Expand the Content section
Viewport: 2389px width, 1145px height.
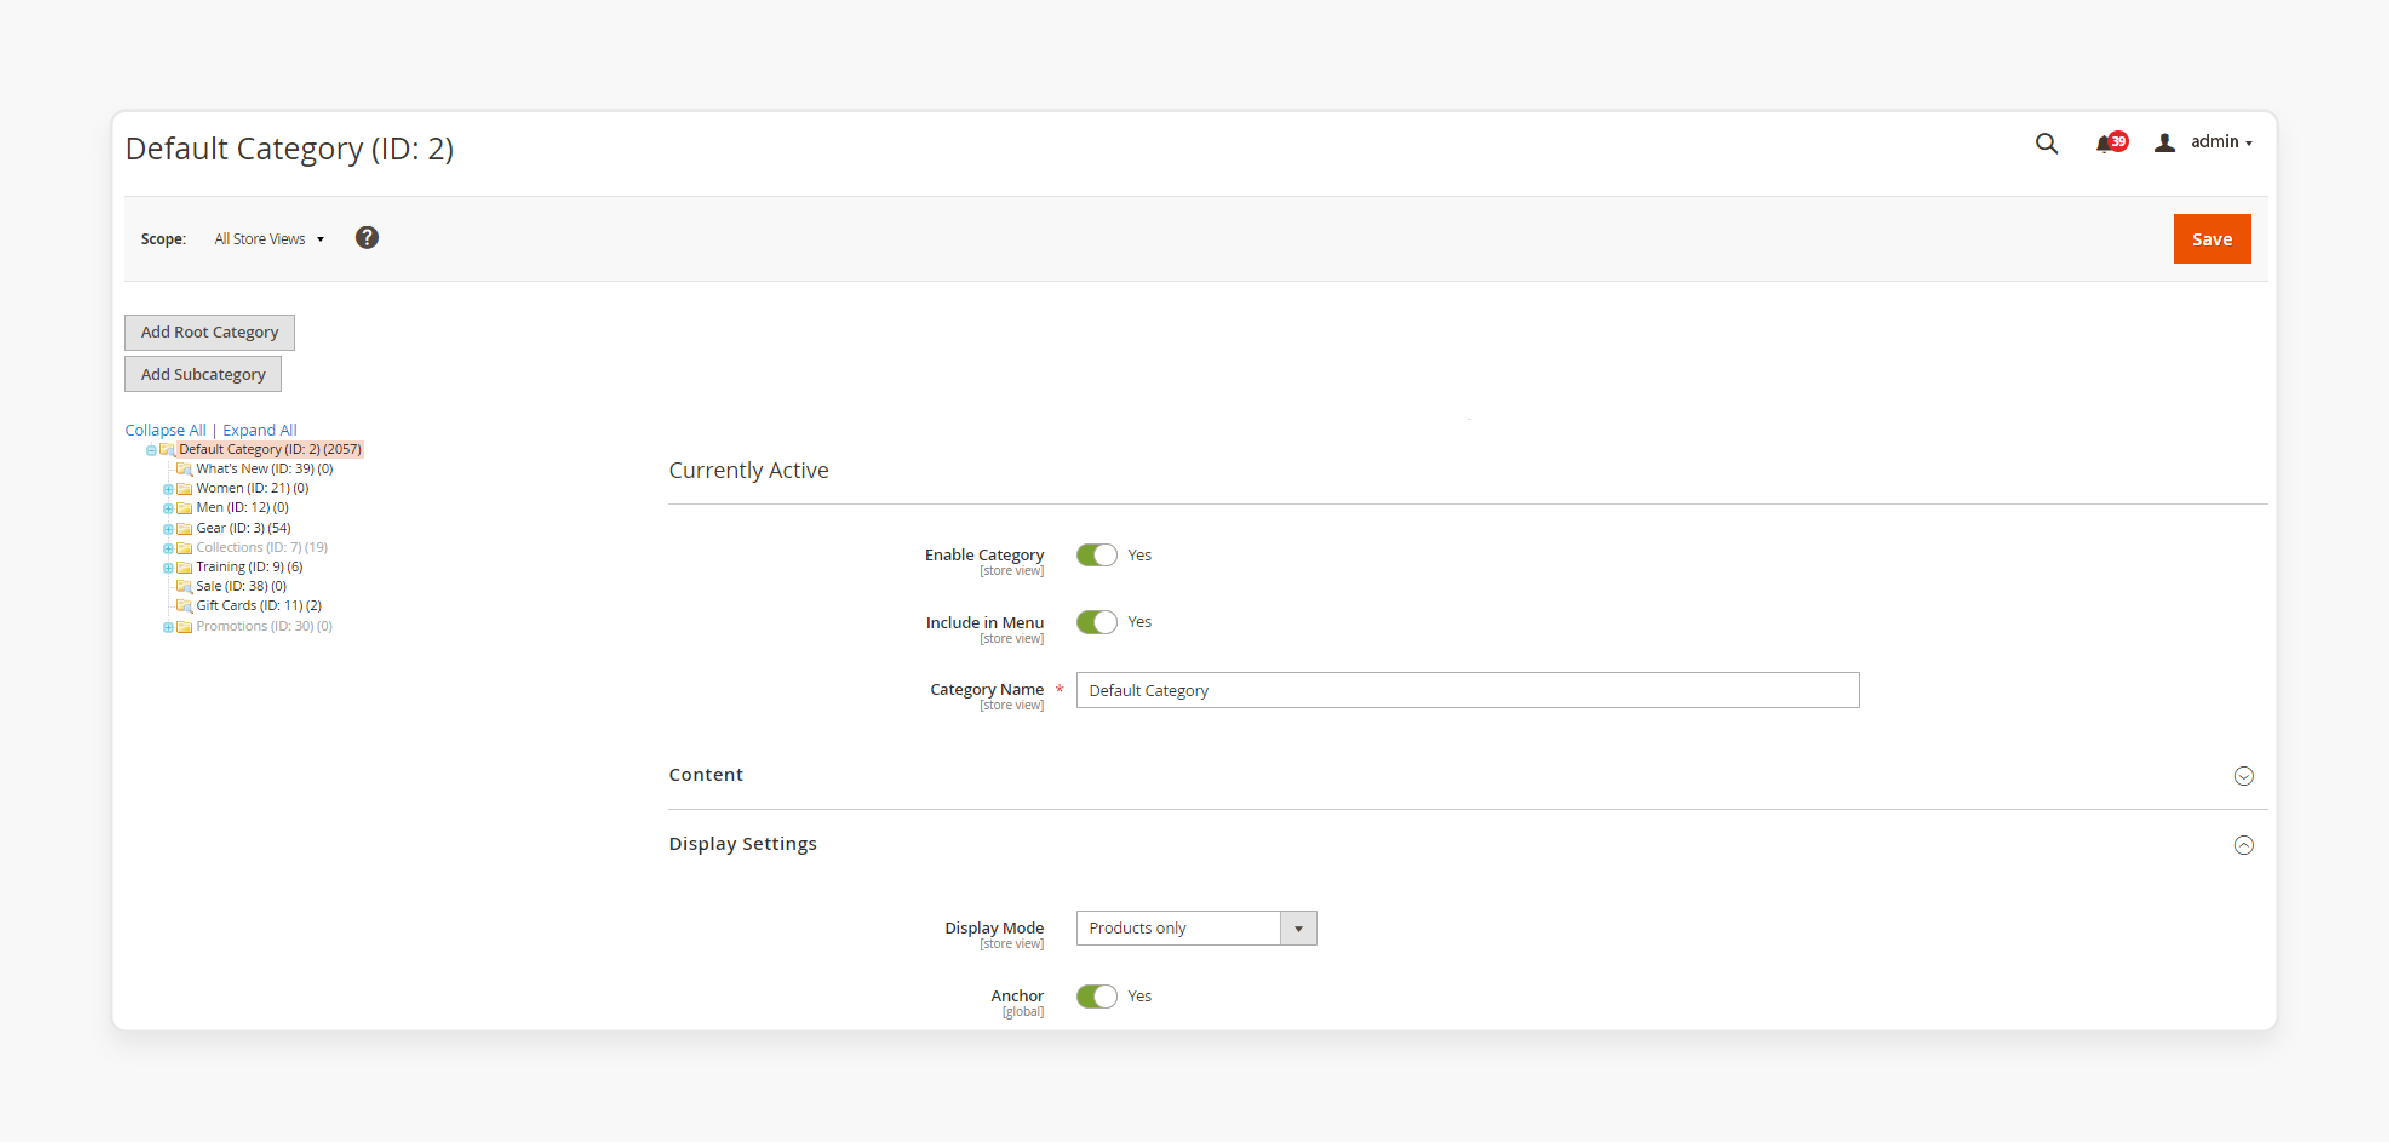pyautogui.click(x=2244, y=776)
